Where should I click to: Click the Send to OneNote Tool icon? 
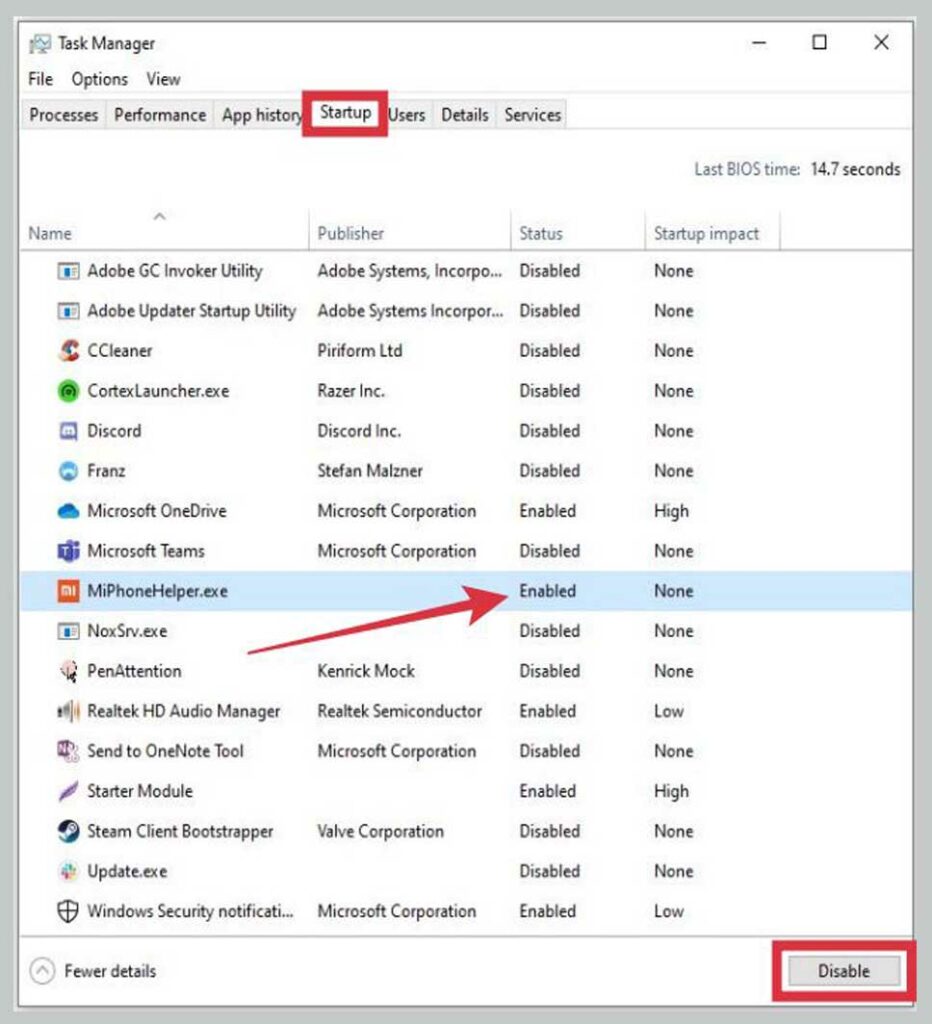66,751
